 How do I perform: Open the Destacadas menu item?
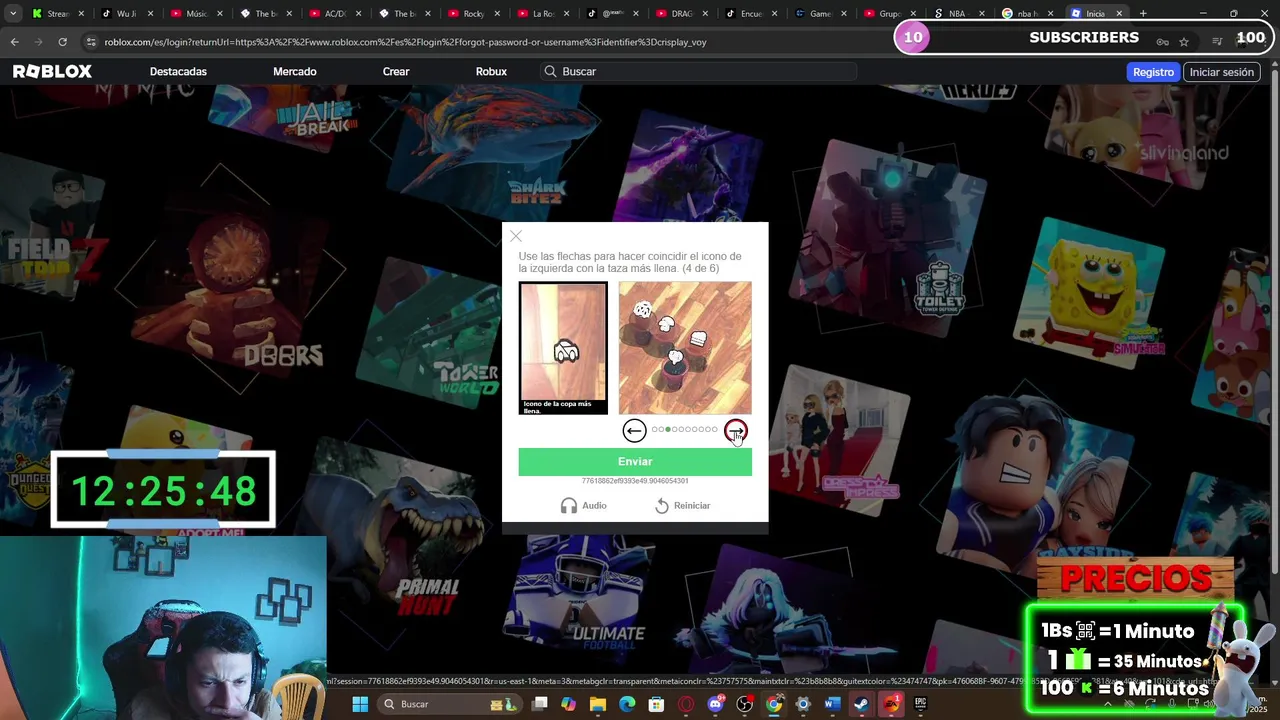pos(178,72)
